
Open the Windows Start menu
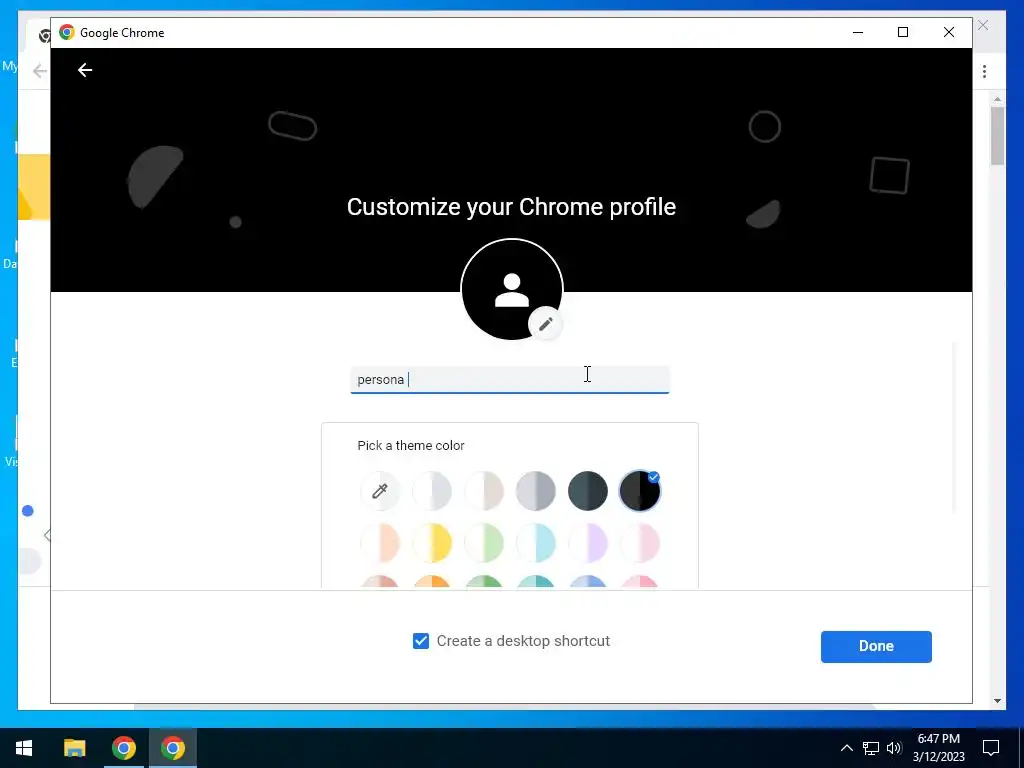tap(24, 748)
